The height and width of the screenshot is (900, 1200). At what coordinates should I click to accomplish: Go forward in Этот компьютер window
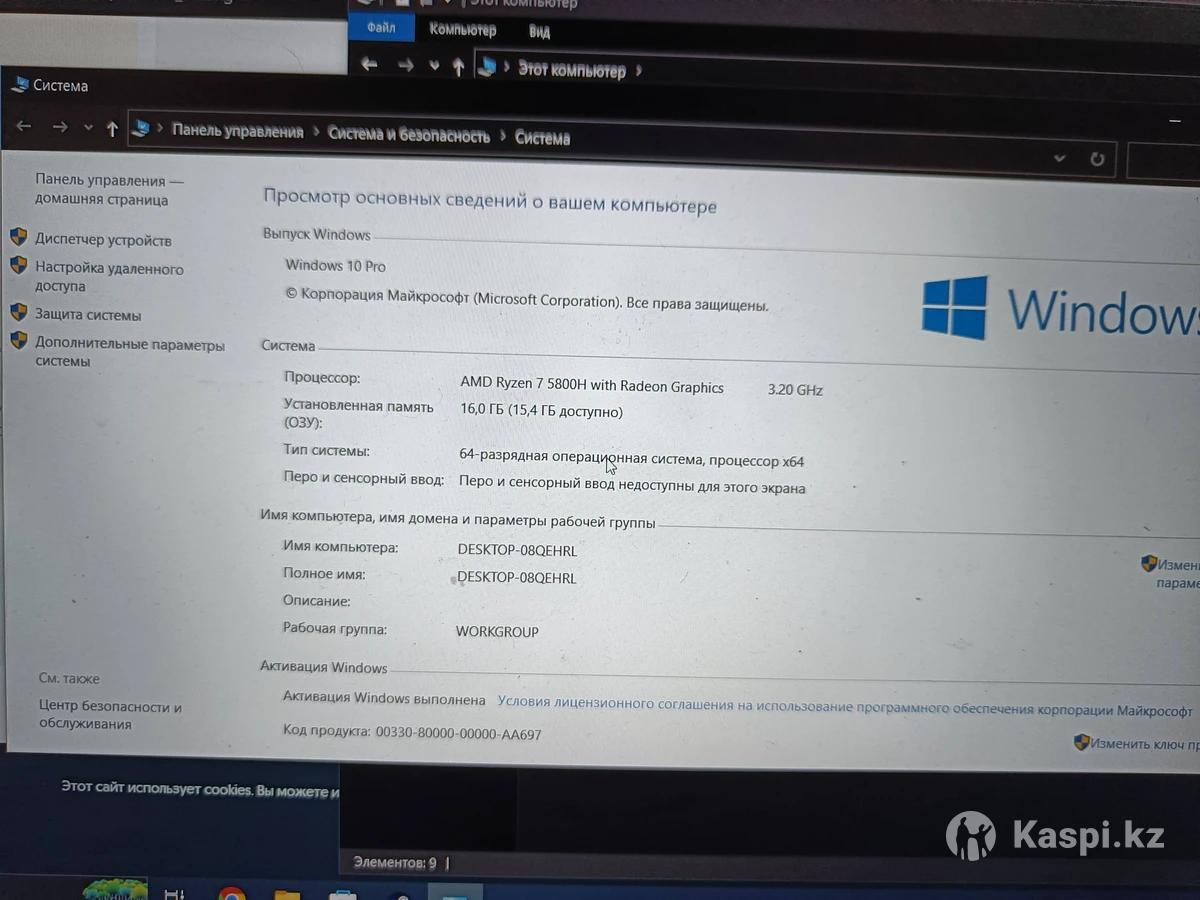(405, 65)
